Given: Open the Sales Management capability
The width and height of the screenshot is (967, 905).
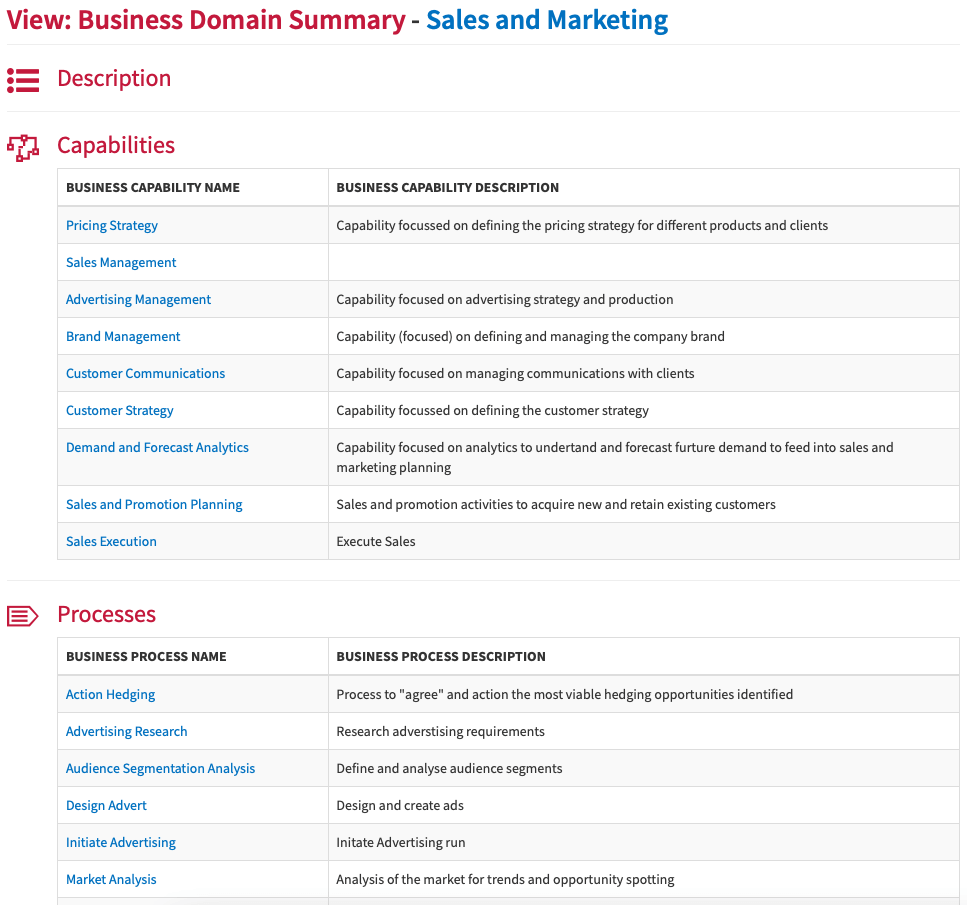Looking at the screenshot, I should click(x=121, y=262).
